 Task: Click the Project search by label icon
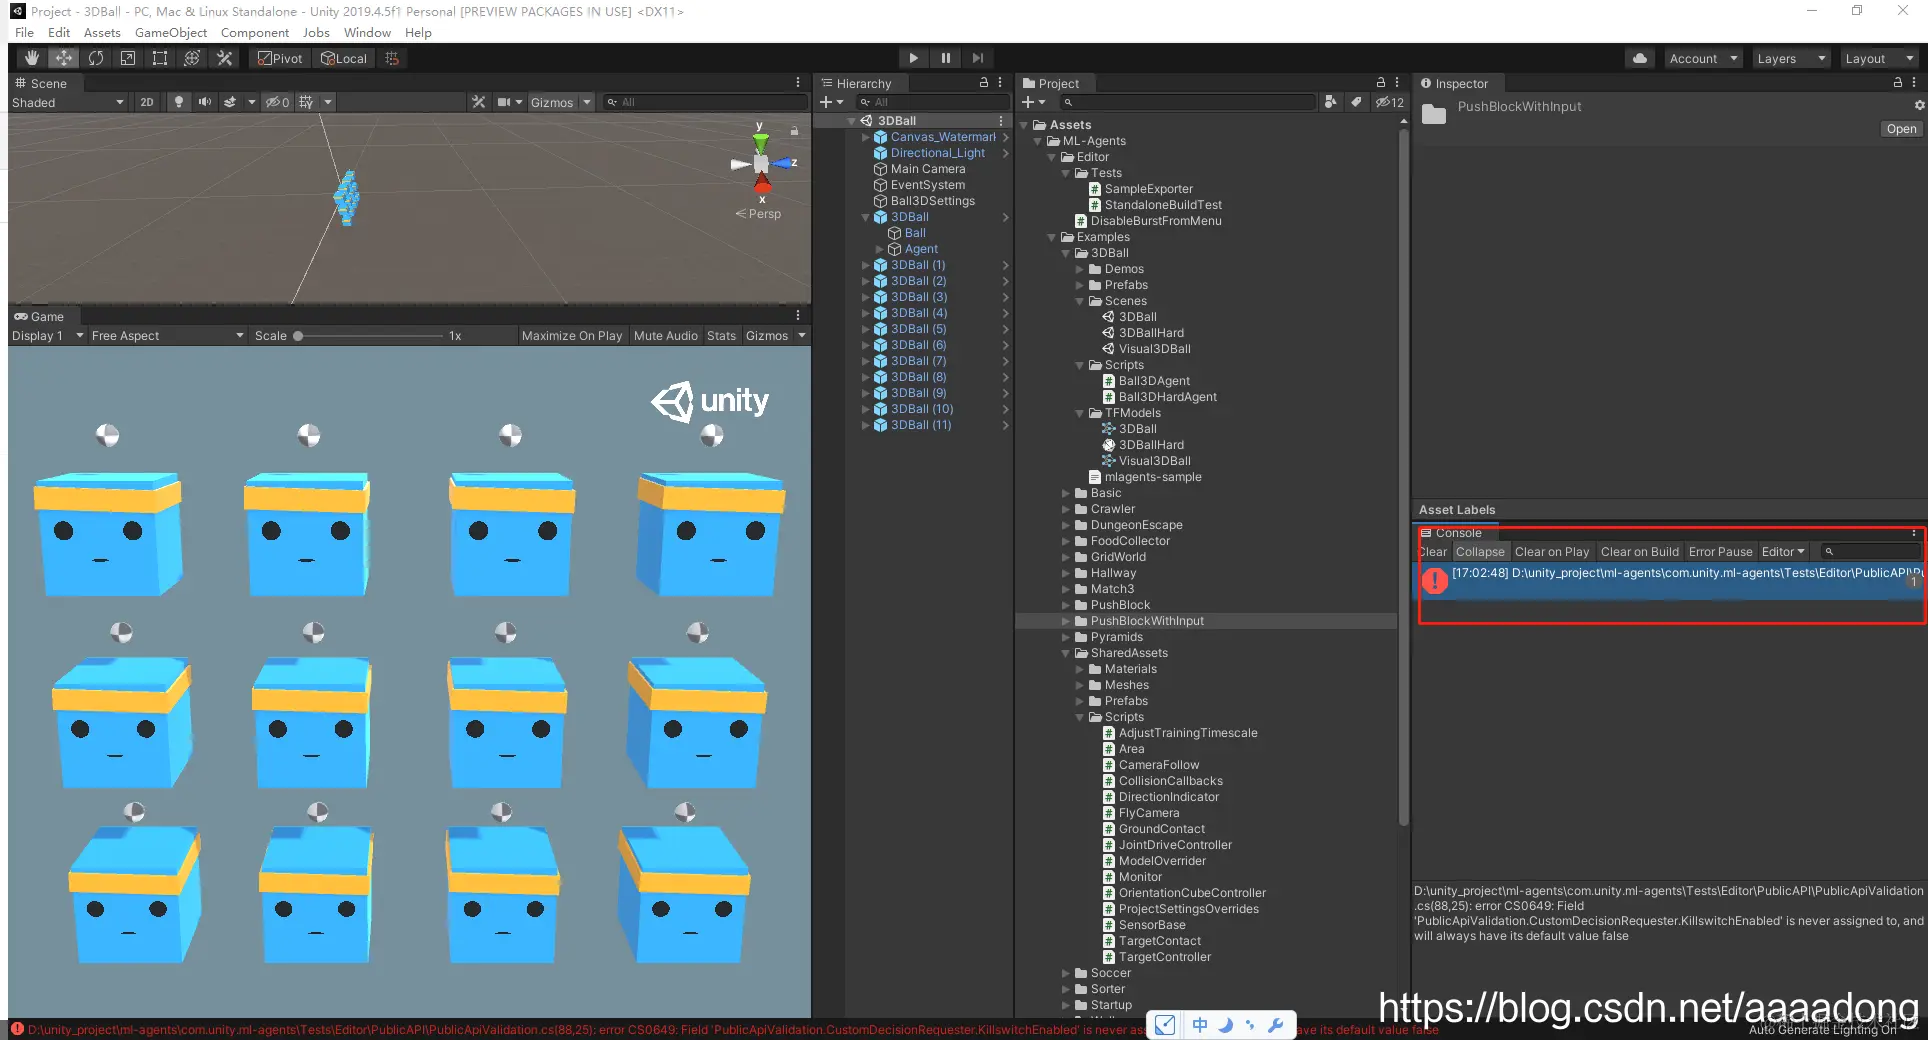pyautogui.click(x=1356, y=102)
